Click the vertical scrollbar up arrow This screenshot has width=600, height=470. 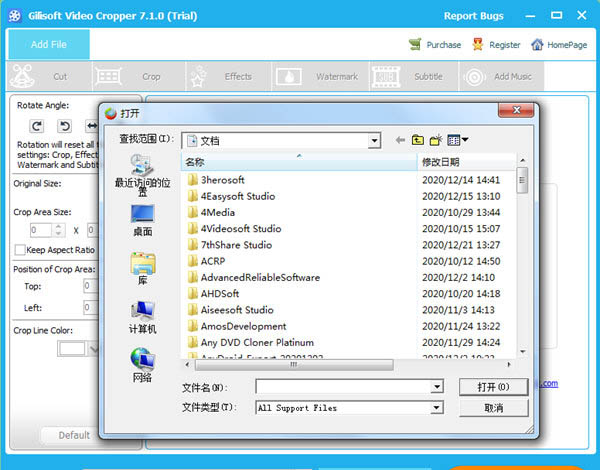(x=522, y=160)
